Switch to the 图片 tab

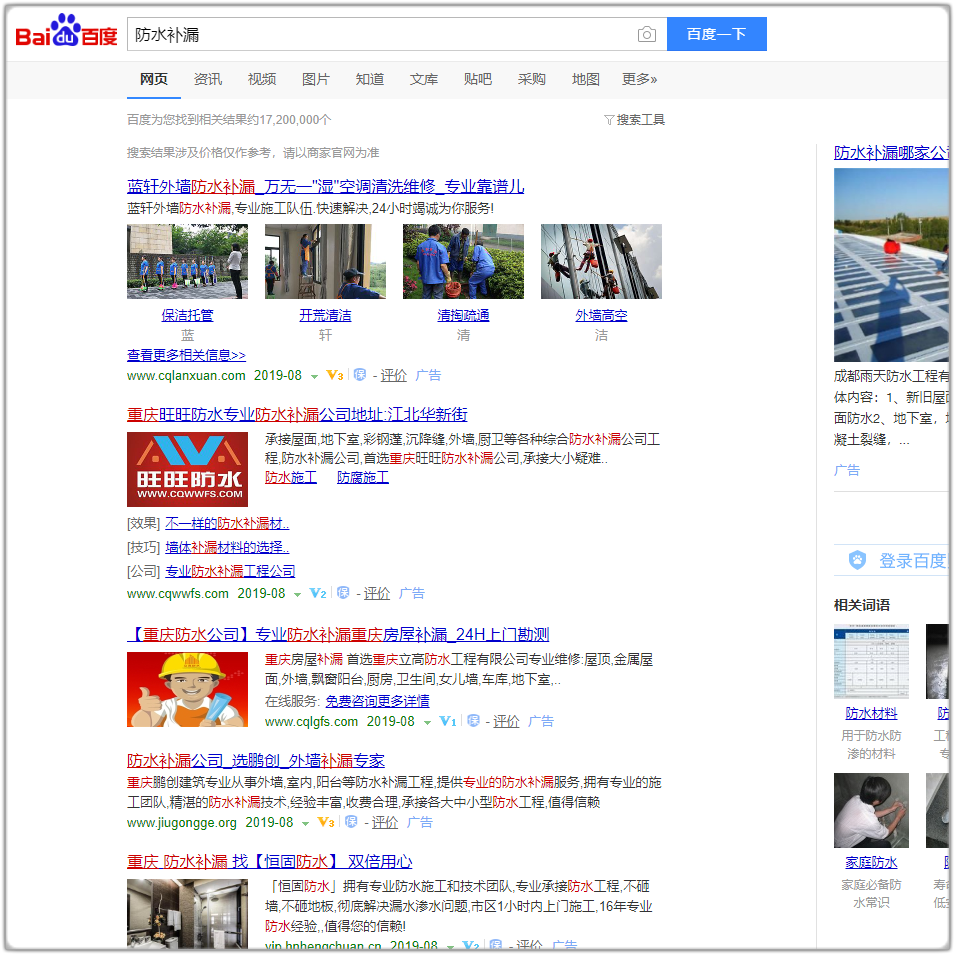point(316,79)
